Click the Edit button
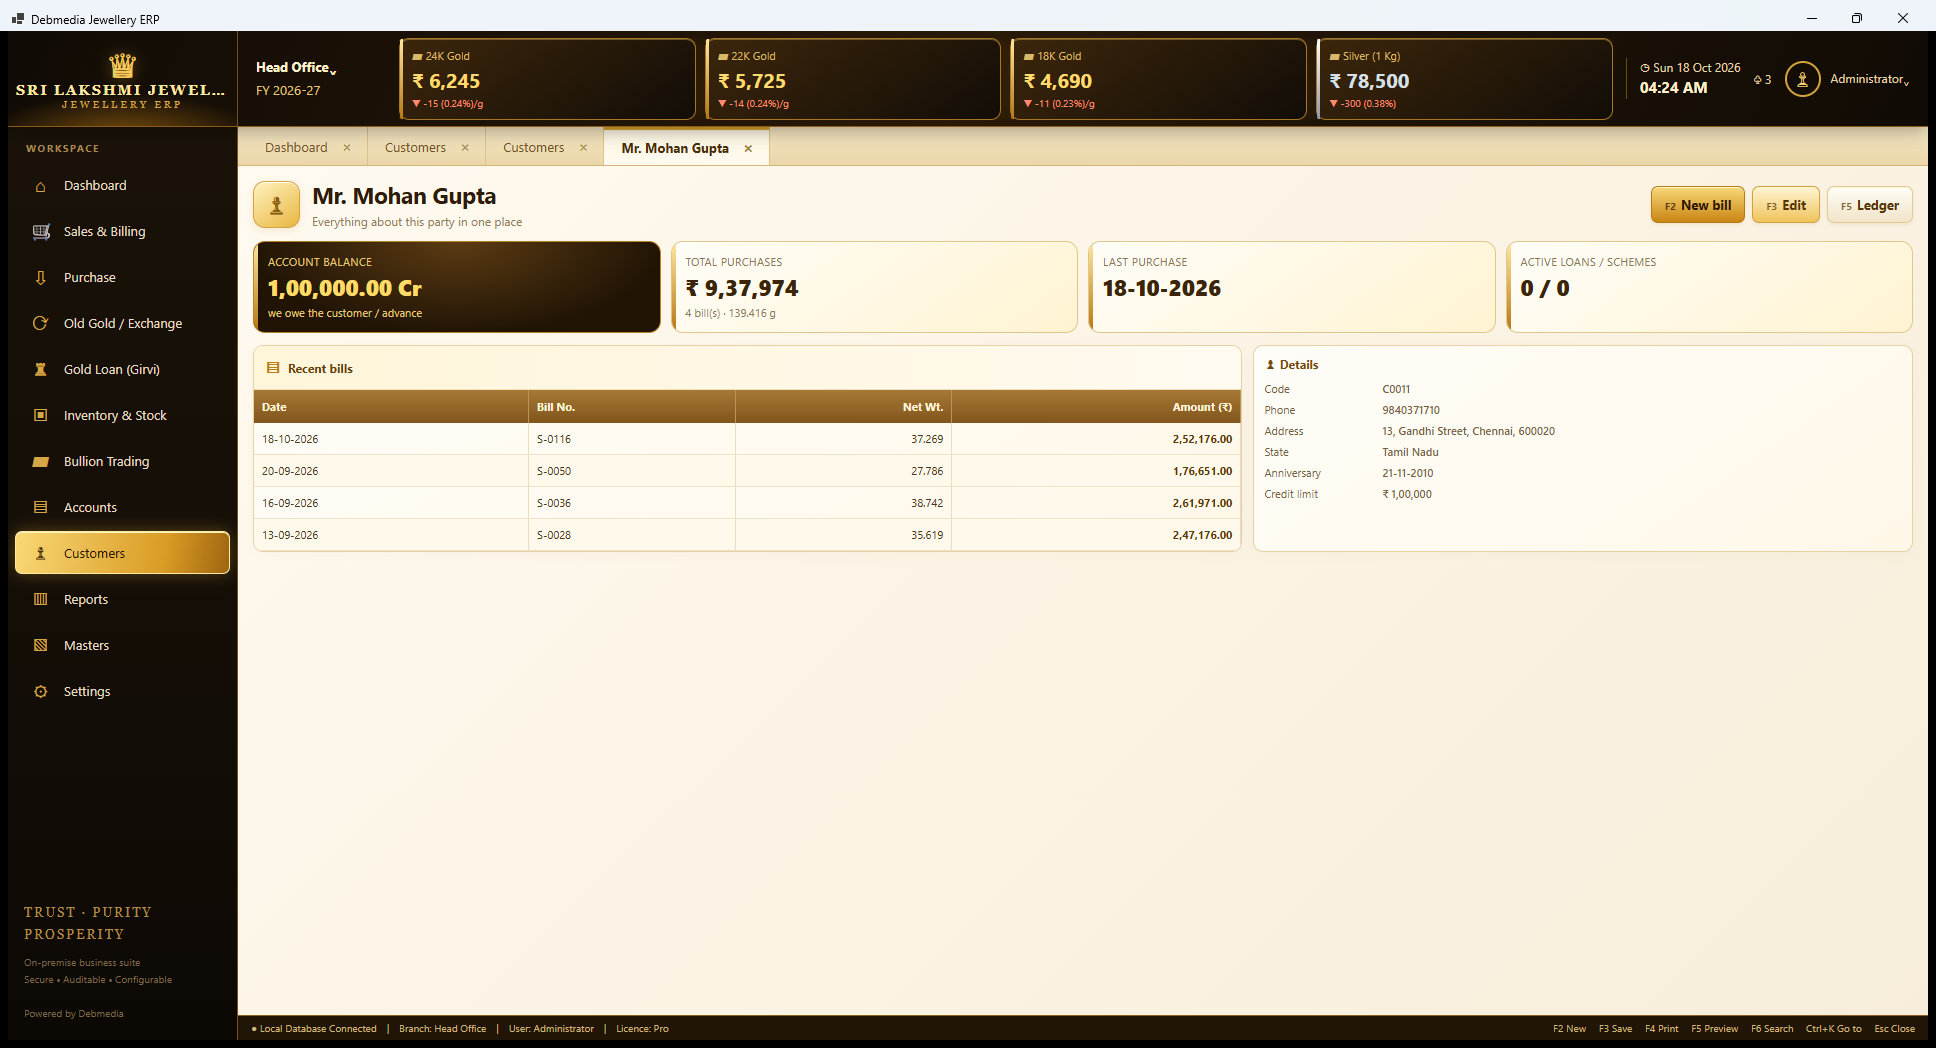 tap(1785, 205)
